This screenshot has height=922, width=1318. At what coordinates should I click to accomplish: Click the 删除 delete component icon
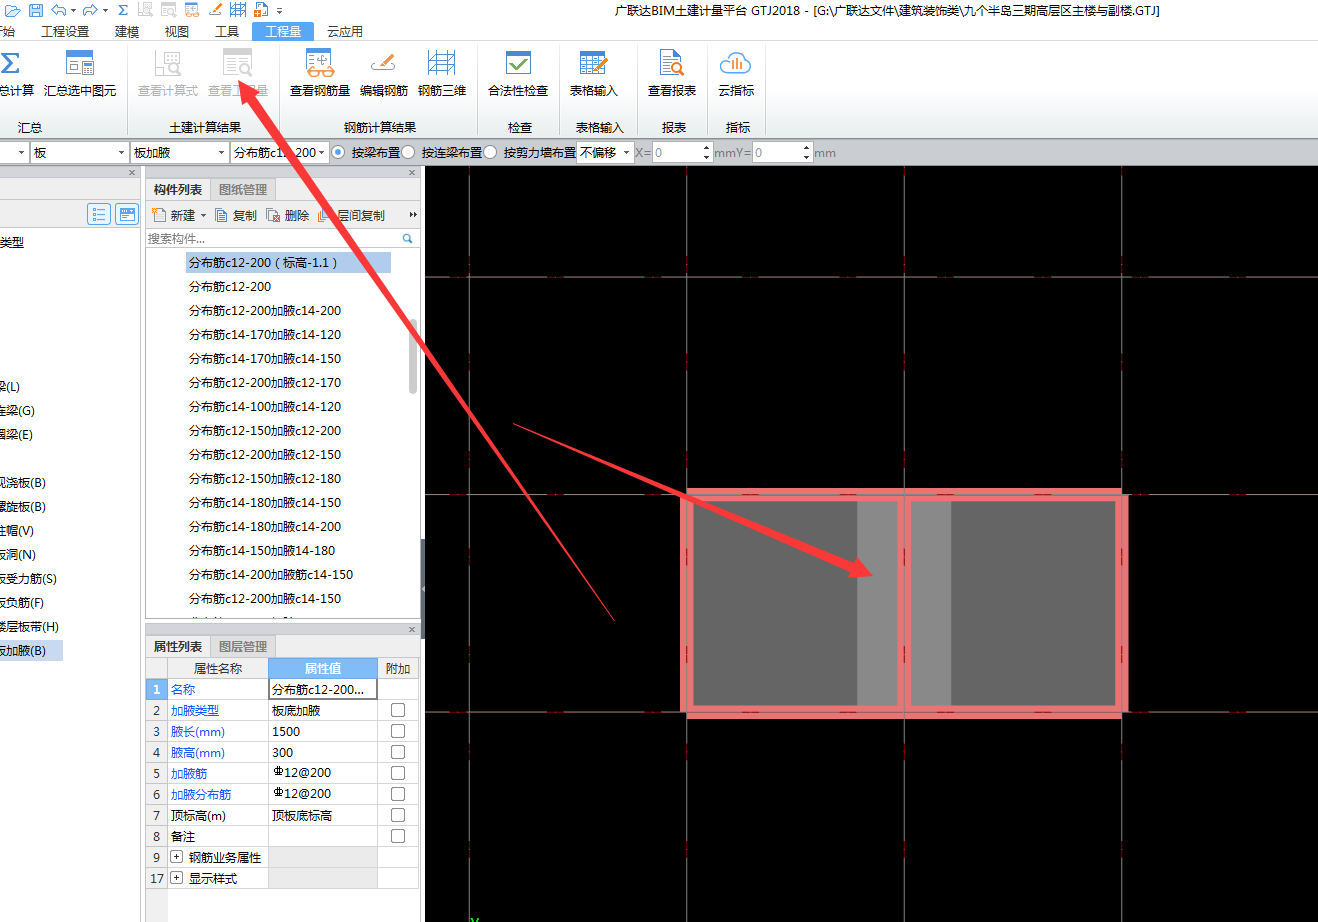(273, 215)
